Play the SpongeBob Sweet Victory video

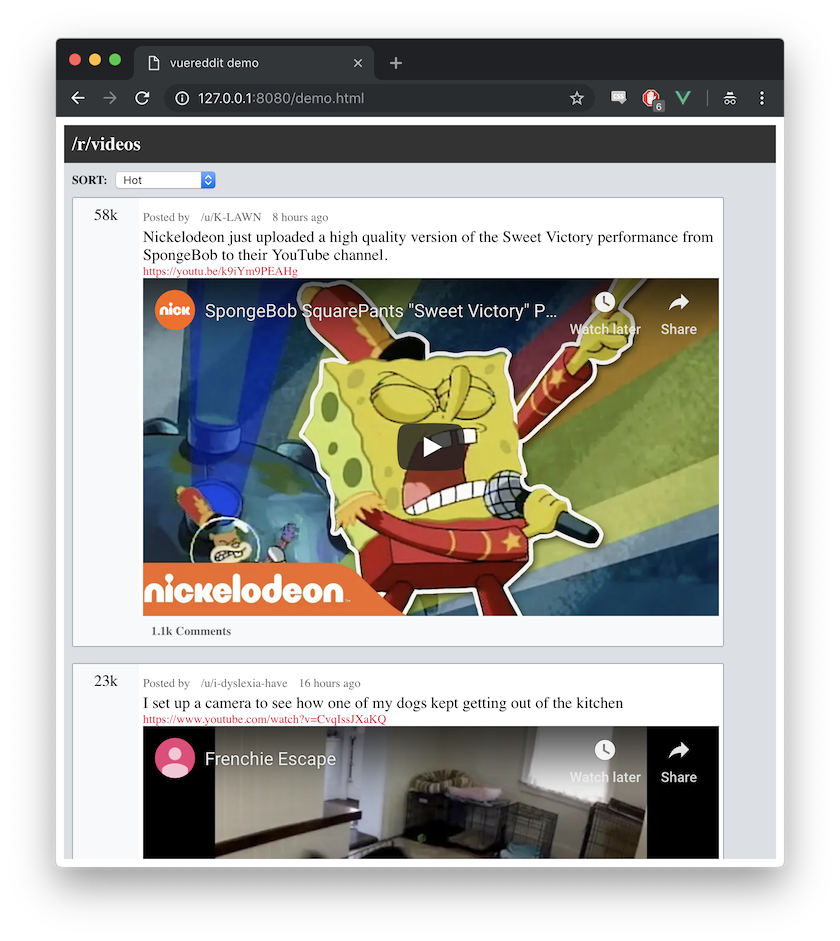[431, 446]
